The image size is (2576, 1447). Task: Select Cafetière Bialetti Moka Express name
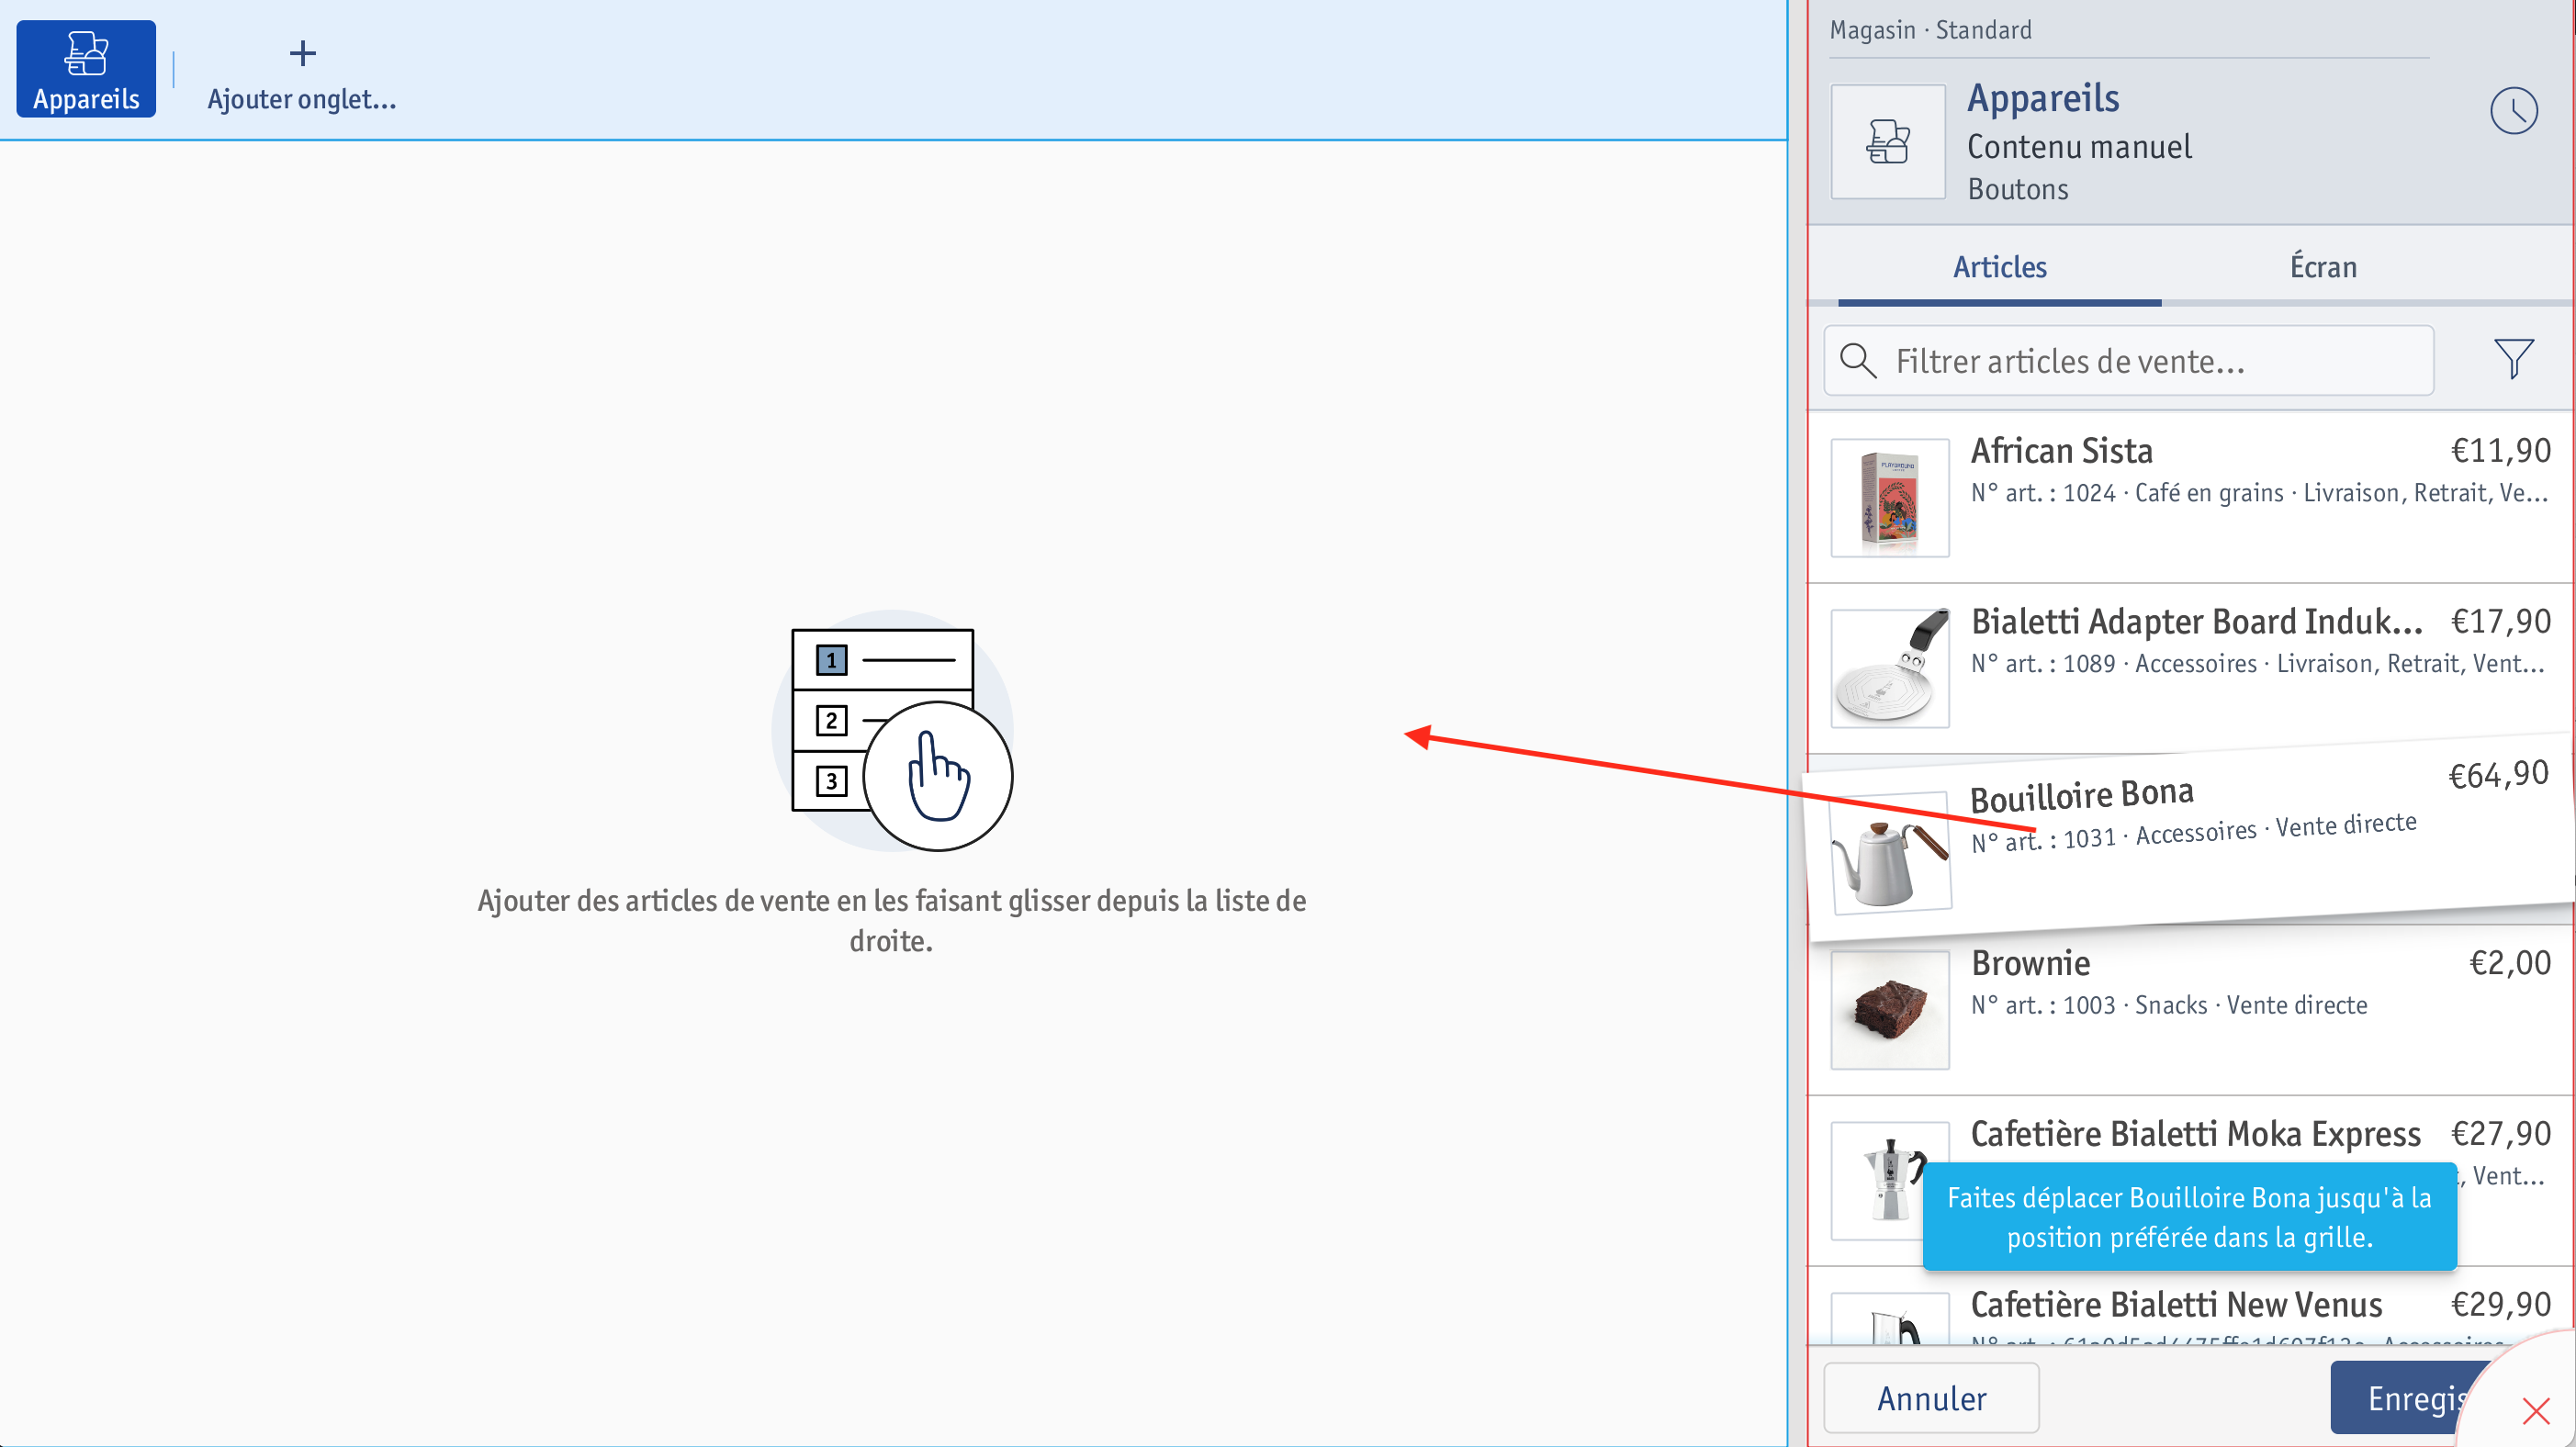(x=2195, y=1134)
